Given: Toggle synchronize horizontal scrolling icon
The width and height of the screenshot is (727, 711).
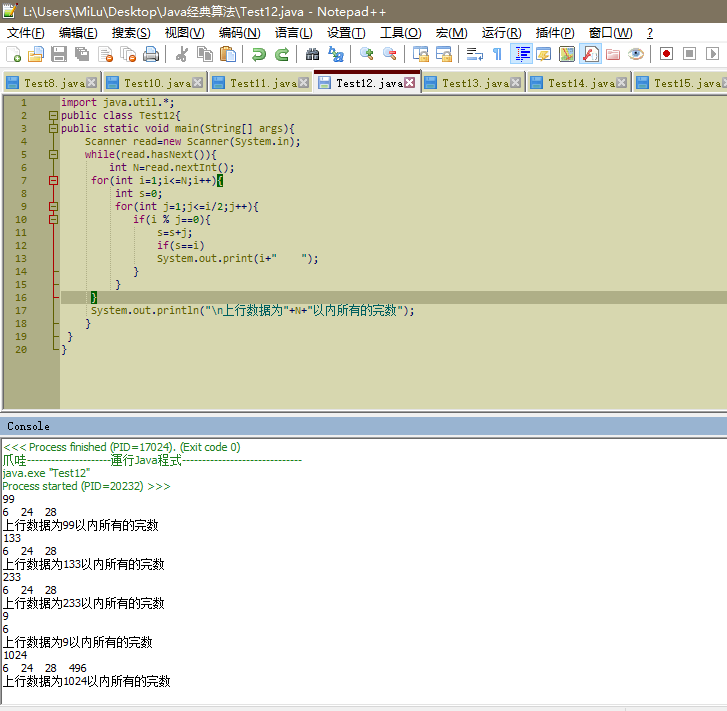Looking at the screenshot, I should (x=444, y=54).
